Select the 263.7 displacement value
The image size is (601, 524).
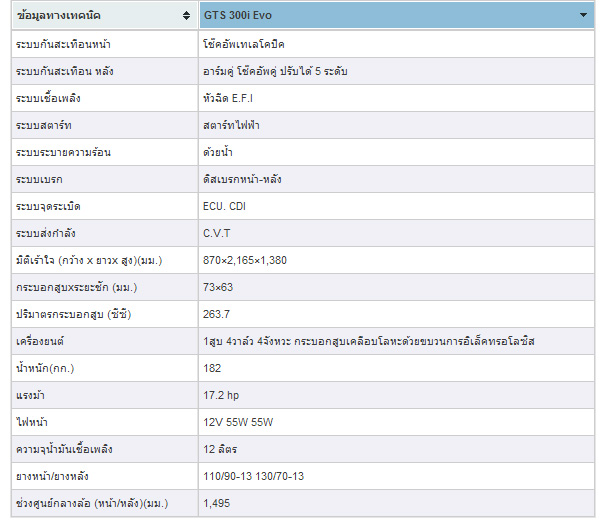[x=217, y=315]
